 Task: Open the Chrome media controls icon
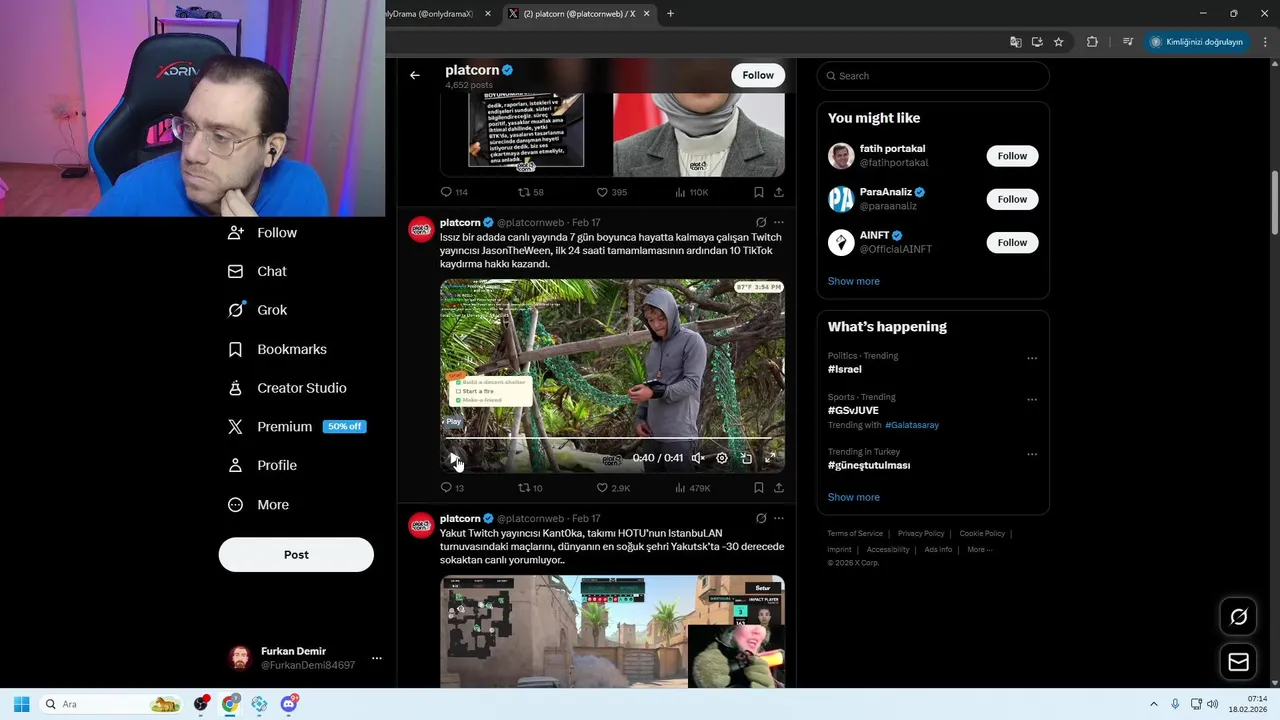click(1127, 42)
